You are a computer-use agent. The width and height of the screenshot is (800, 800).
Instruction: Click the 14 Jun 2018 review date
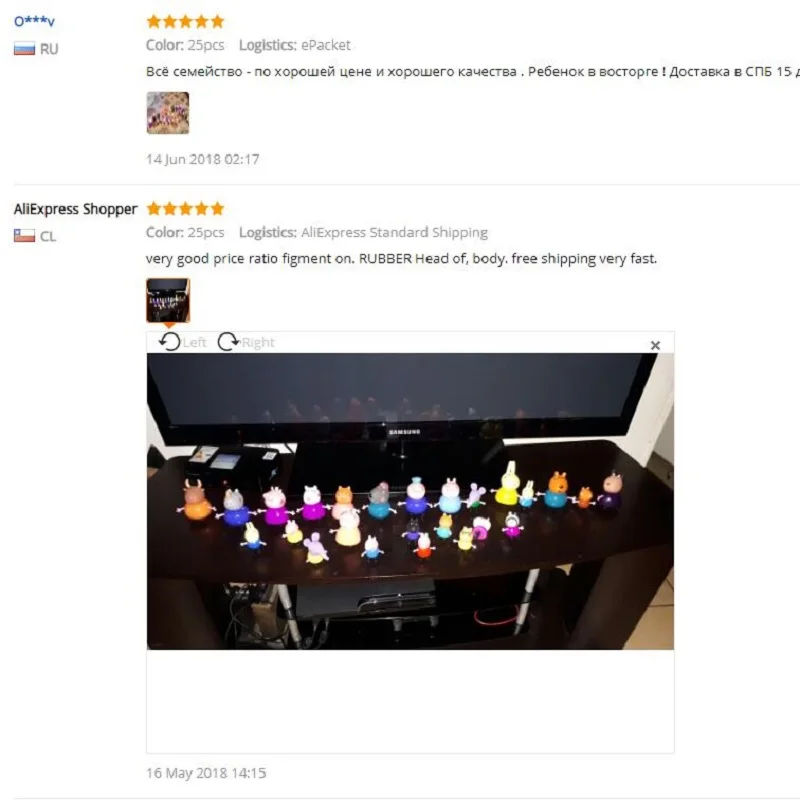click(203, 159)
